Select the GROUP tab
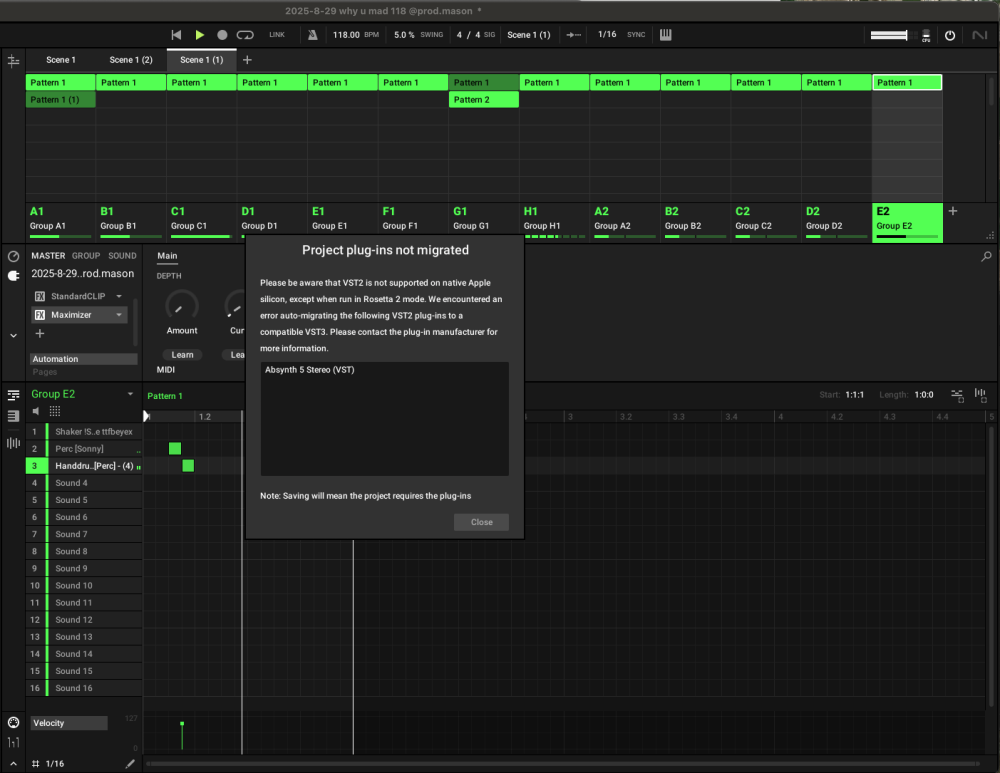Viewport: 1000px width, 773px height. coord(85,256)
